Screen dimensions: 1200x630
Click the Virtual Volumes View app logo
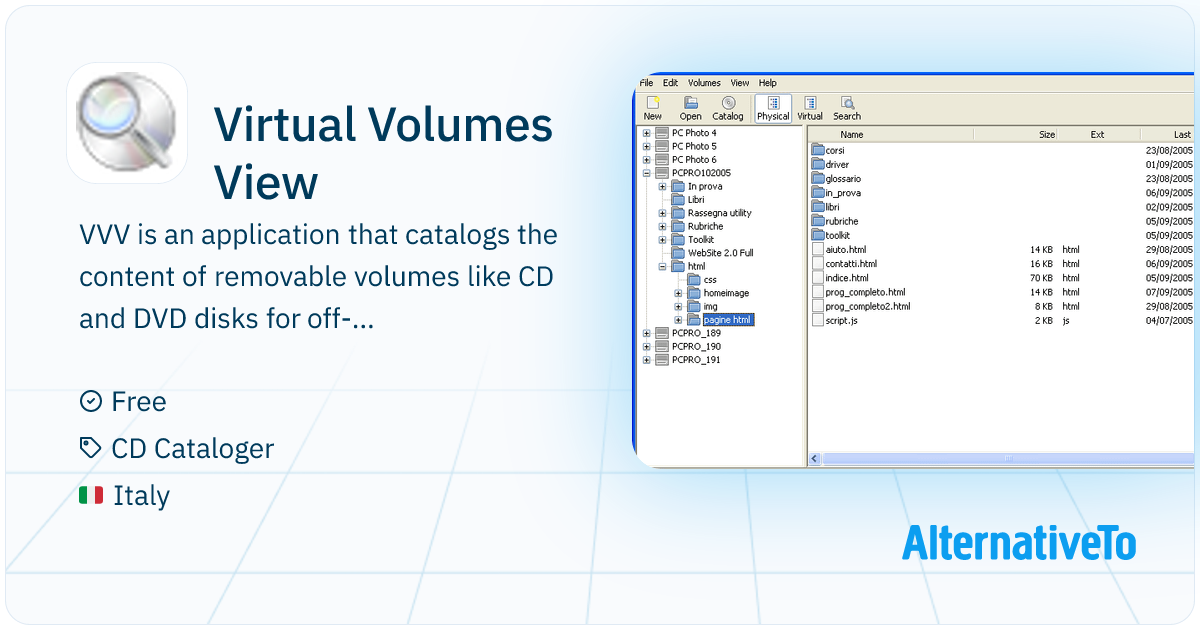click(127, 123)
